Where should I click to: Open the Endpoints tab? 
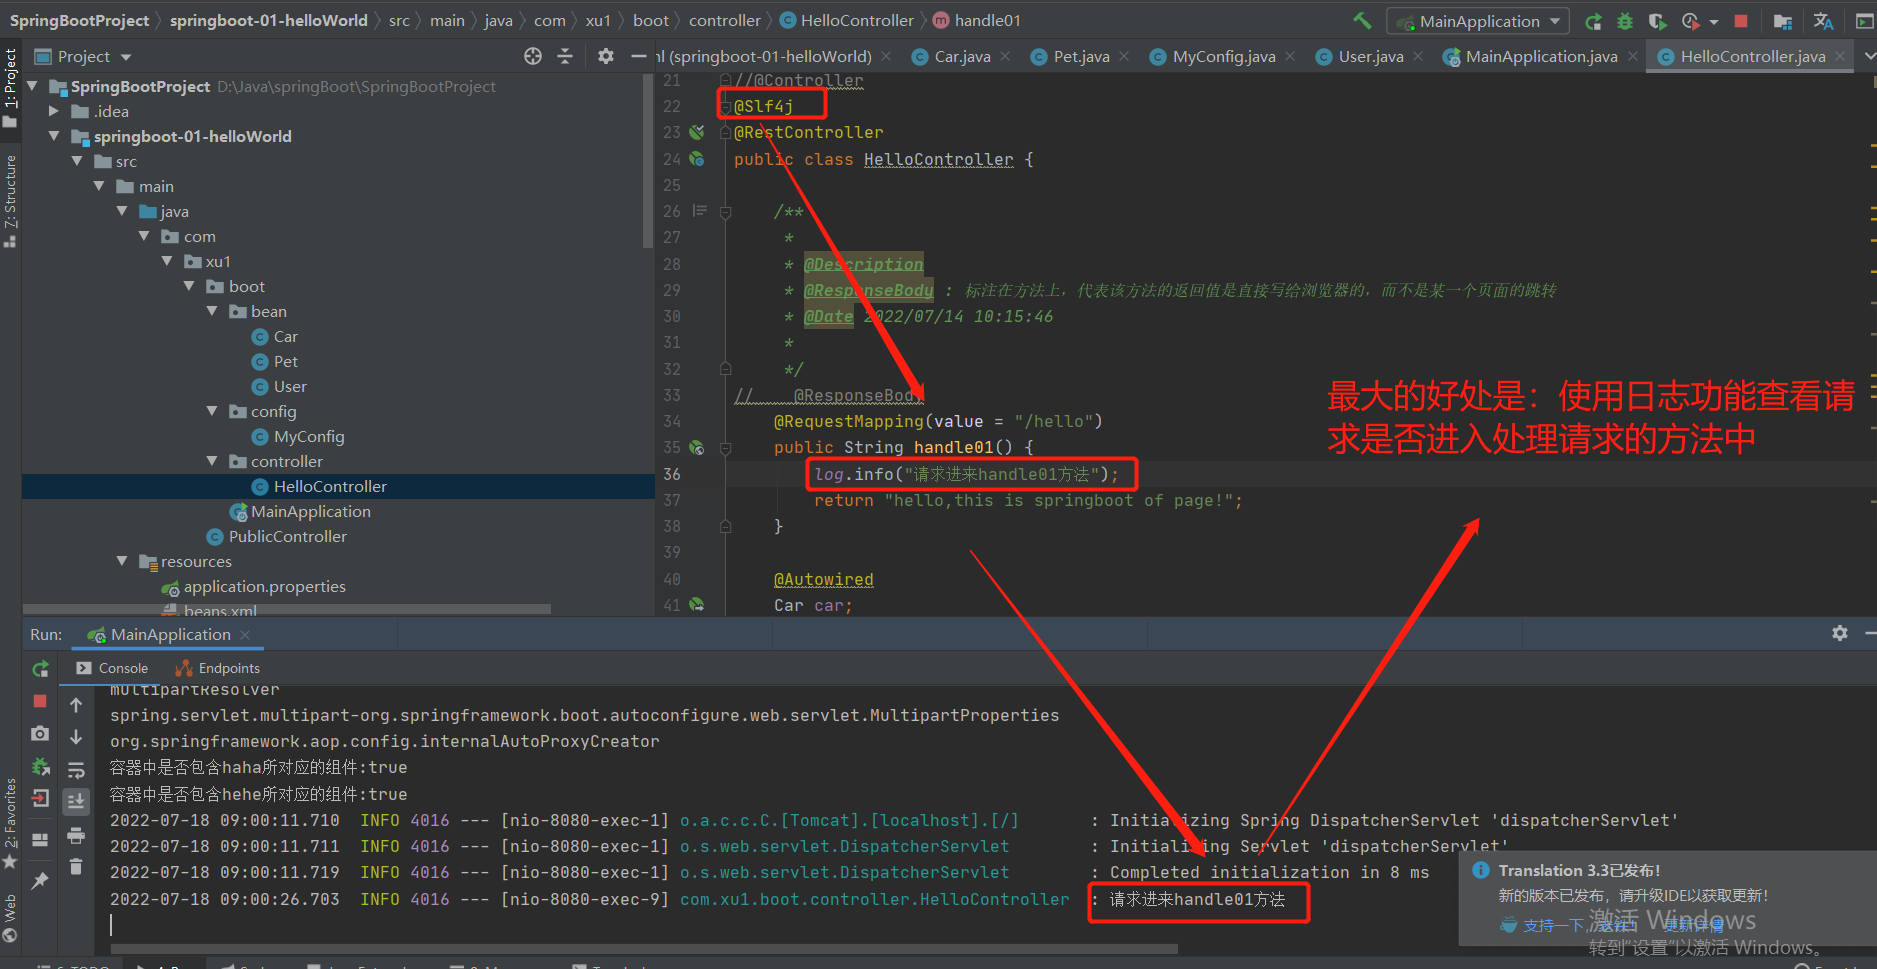(x=218, y=668)
